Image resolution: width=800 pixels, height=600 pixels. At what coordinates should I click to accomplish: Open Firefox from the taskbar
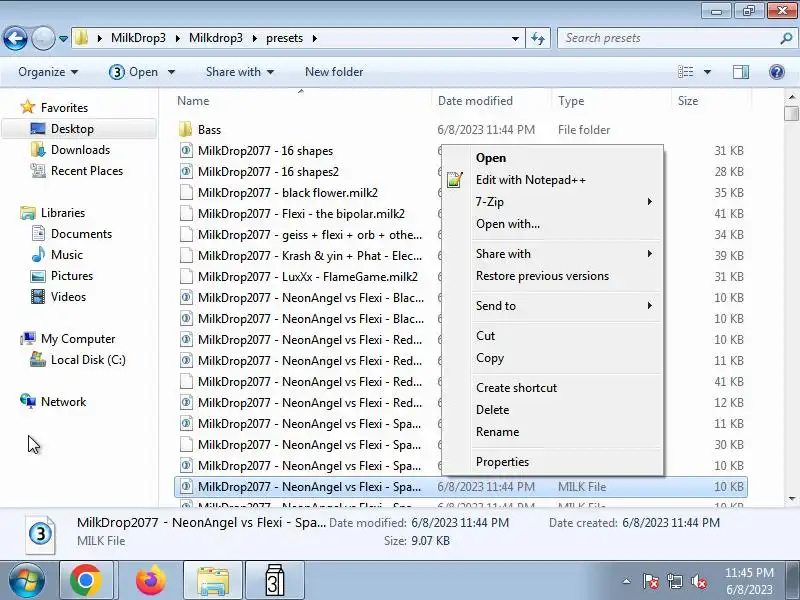click(151, 581)
